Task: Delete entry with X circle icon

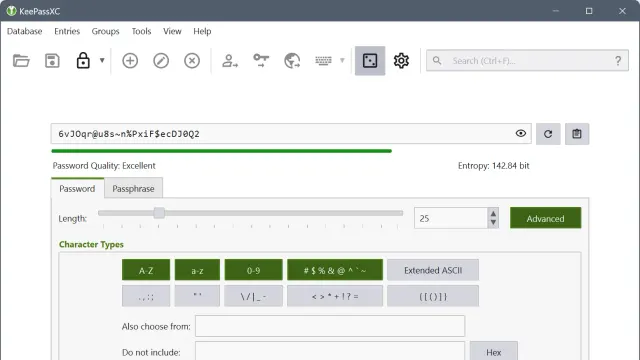Action: point(192,61)
